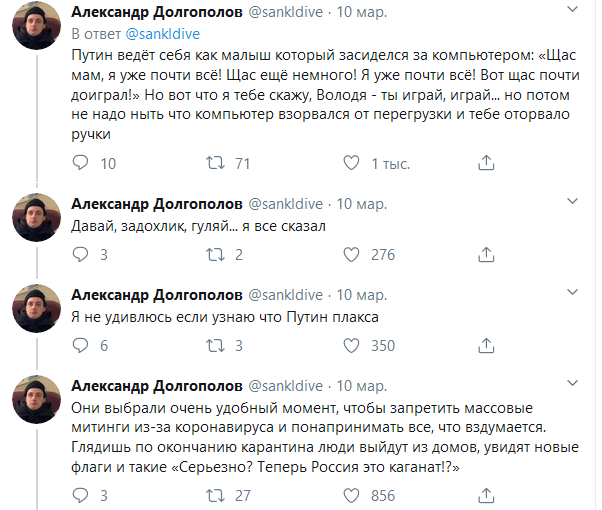Share the first tweet about Путин and компьютер
Image resolution: width=602 pixels, height=510 pixels.
pos(487,163)
